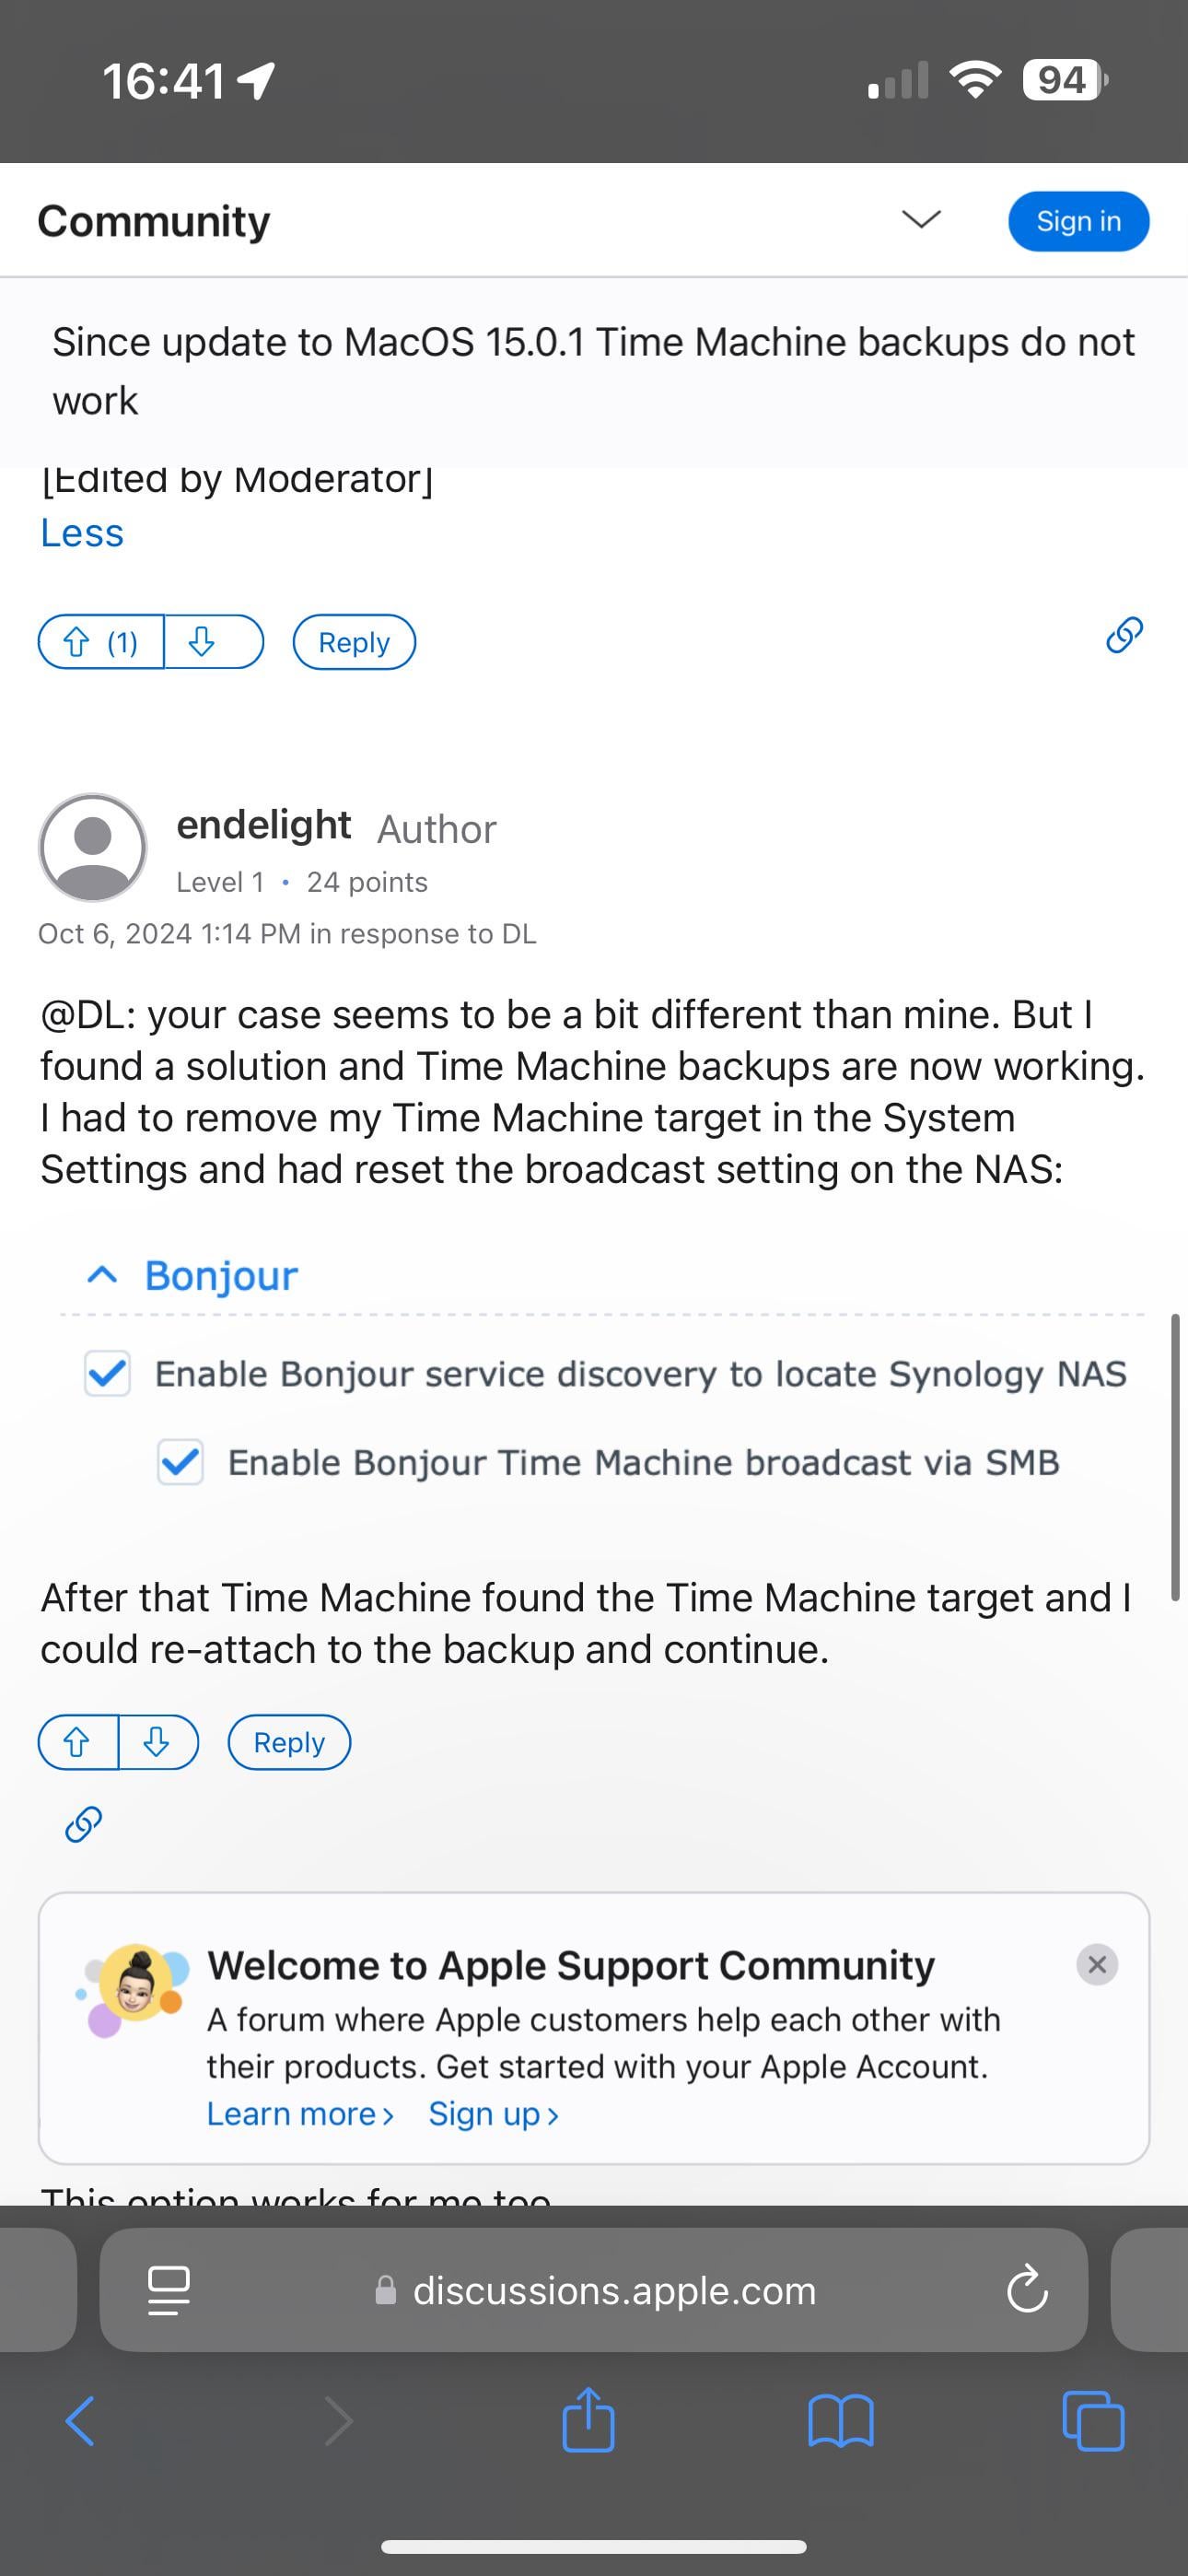Copy link to endelight's reply
1188x2576 pixels.
(84, 1824)
